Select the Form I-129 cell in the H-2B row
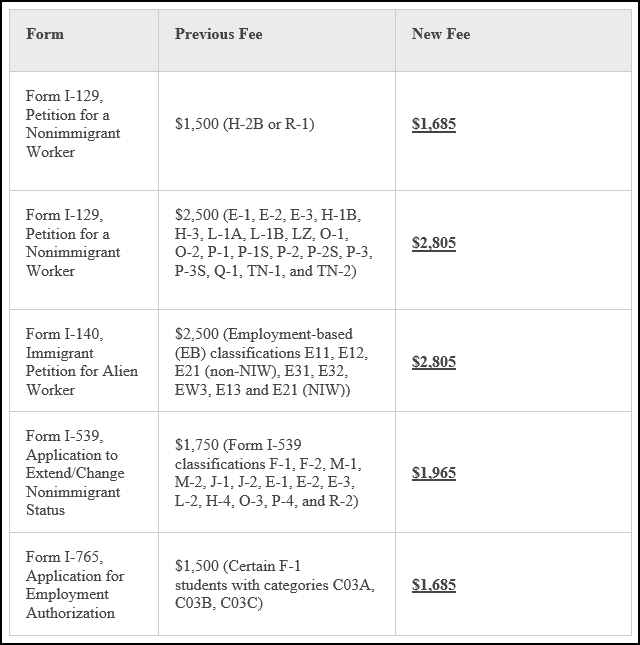The width and height of the screenshot is (640, 645). pyautogui.click(x=73, y=124)
